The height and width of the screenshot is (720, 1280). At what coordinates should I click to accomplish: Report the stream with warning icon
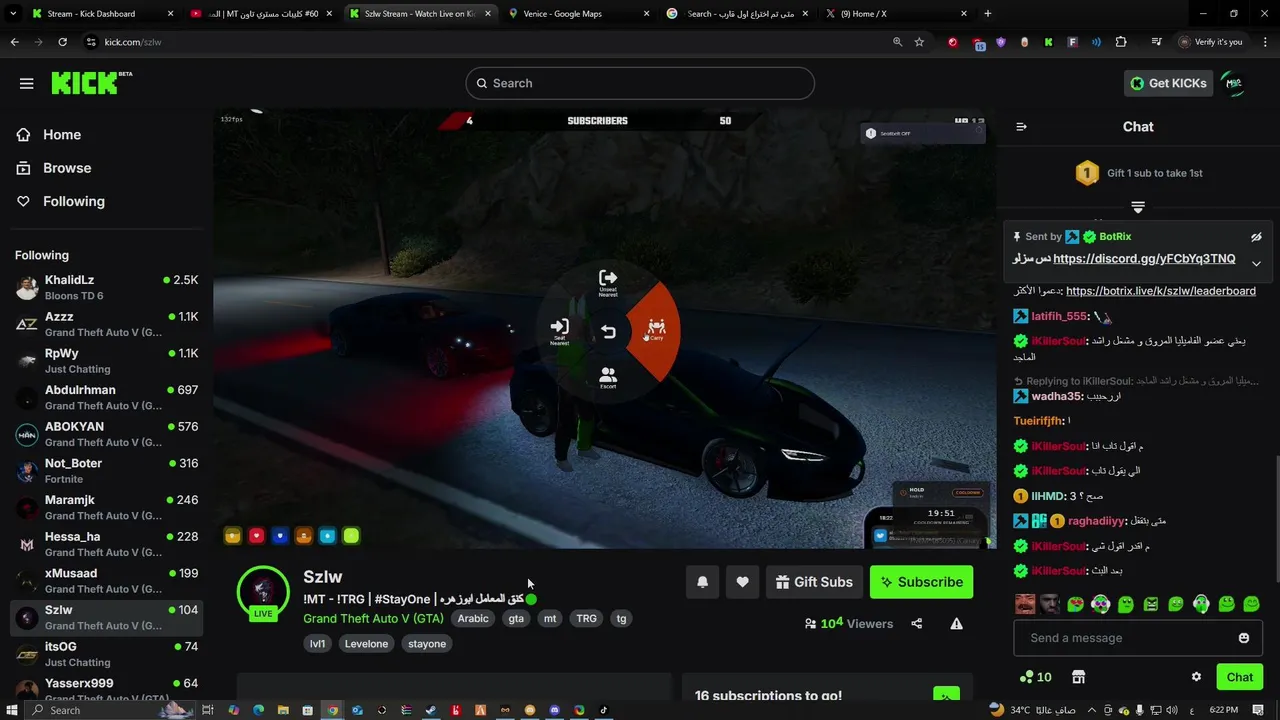point(956,624)
